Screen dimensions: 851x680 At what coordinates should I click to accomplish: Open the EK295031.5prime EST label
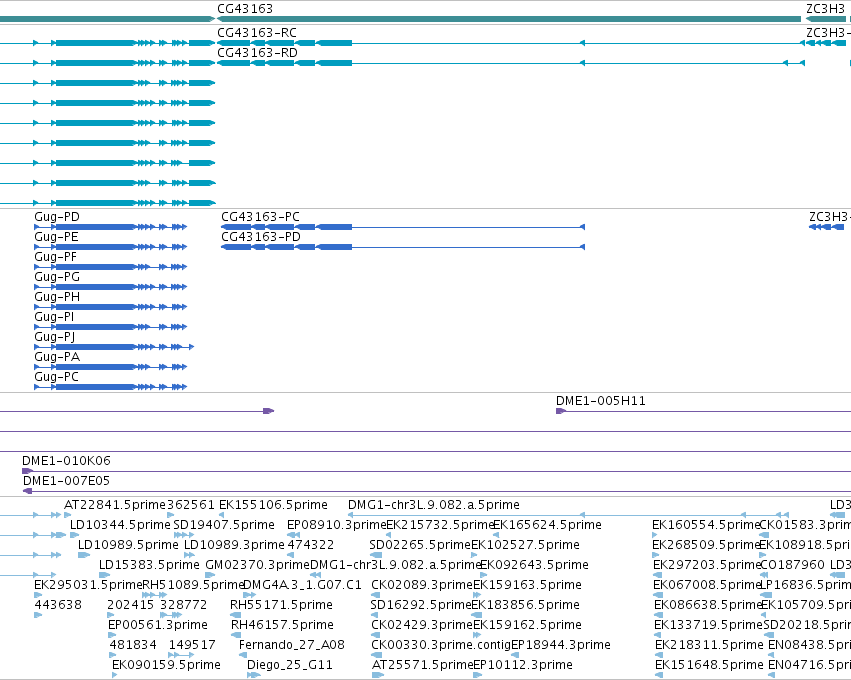(88, 585)
